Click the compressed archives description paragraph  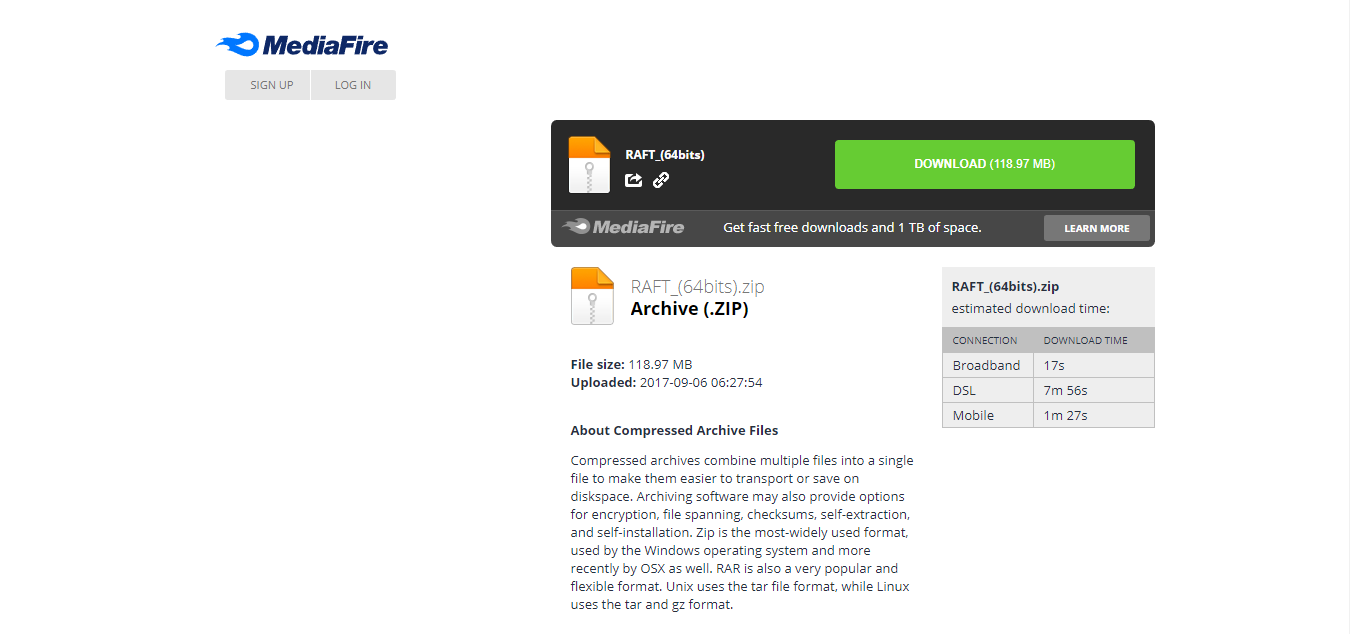click(741, 533)
